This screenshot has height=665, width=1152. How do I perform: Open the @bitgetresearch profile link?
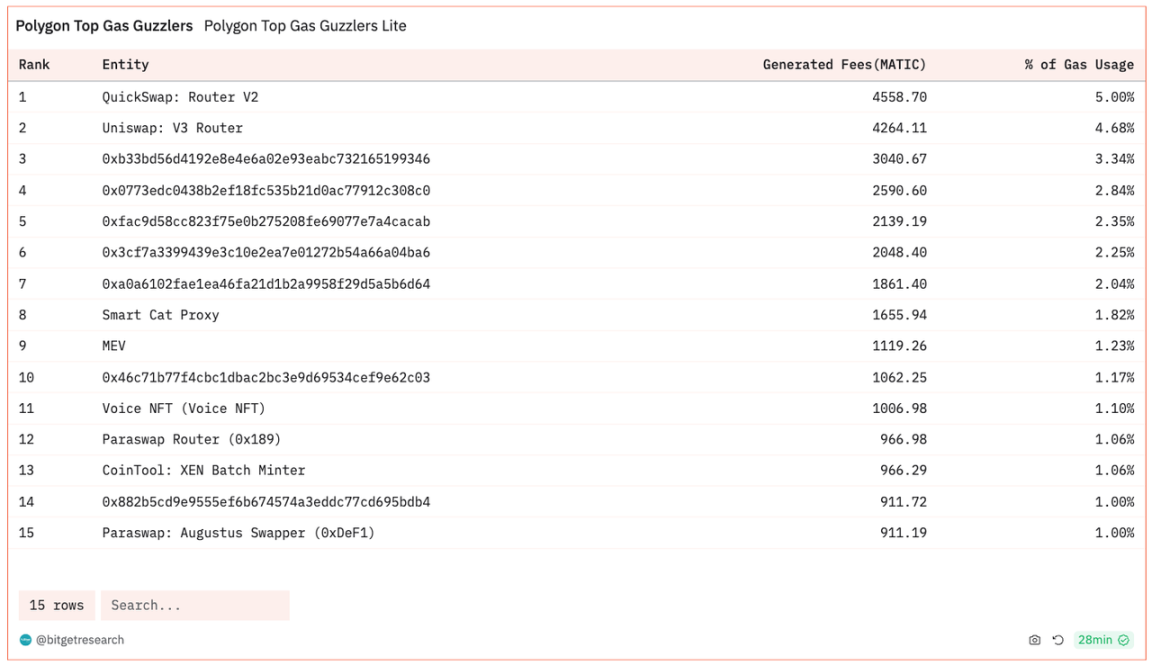tap(80, 640)
